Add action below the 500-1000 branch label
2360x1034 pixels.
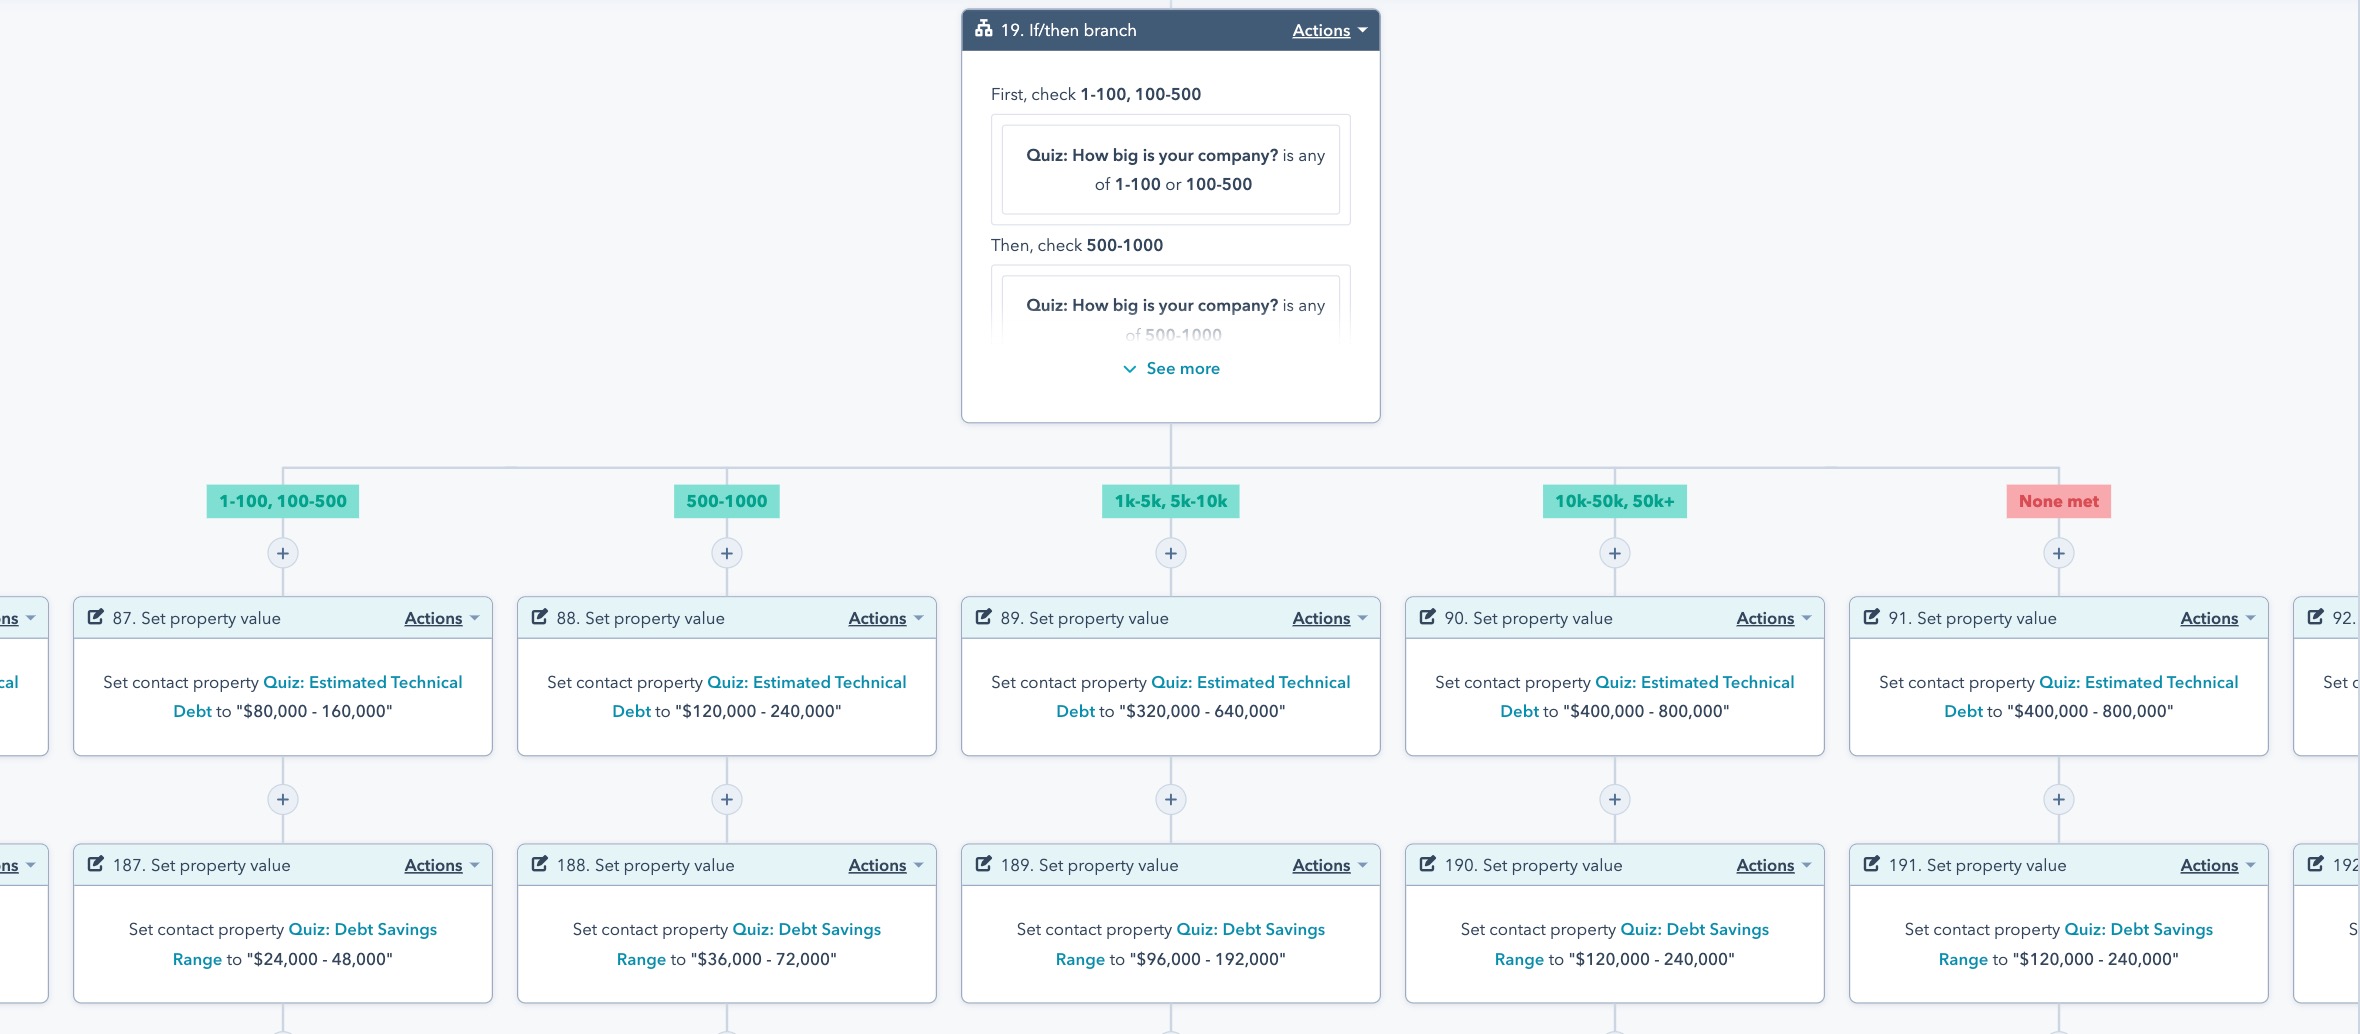727,553
